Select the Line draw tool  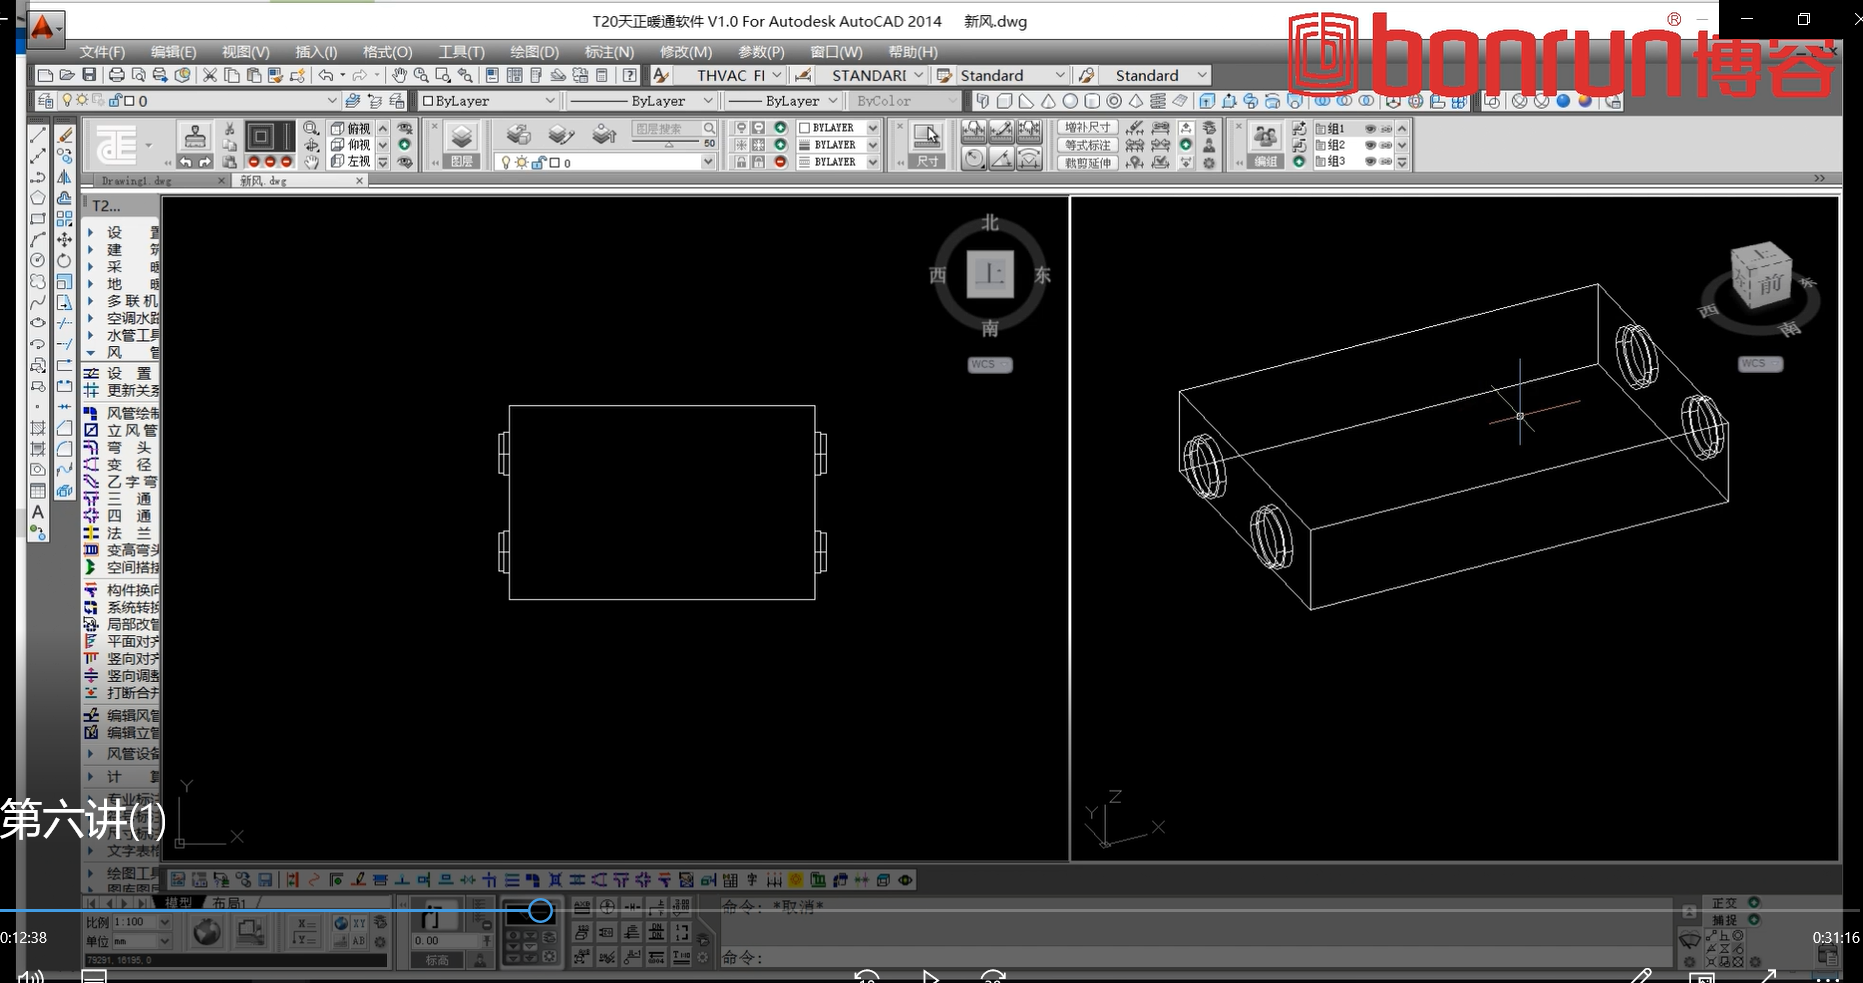point(38,135)
